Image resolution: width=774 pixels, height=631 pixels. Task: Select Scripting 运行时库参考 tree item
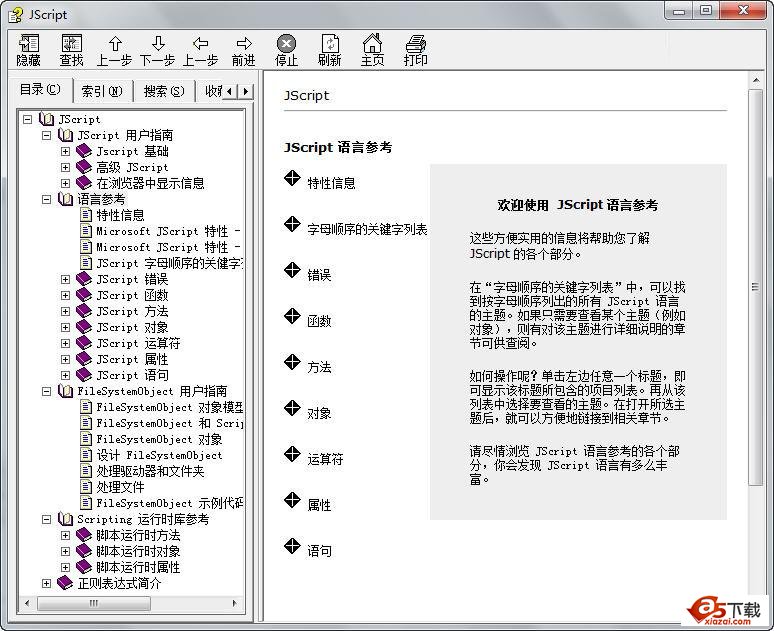click(x=143, y=519)
